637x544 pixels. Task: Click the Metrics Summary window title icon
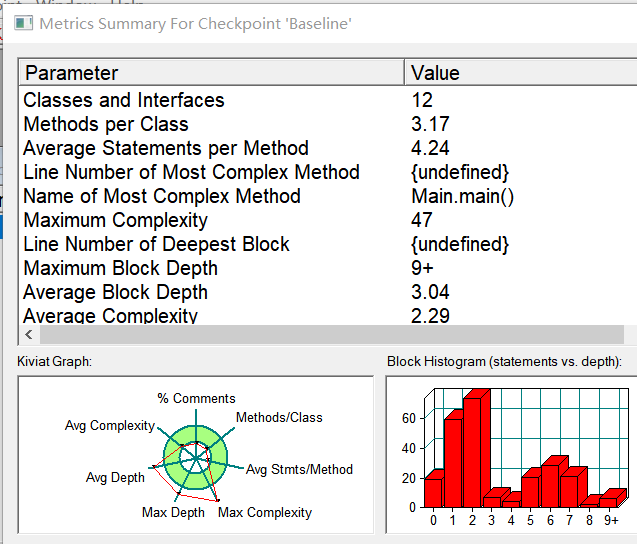click(x=23, y=23)
